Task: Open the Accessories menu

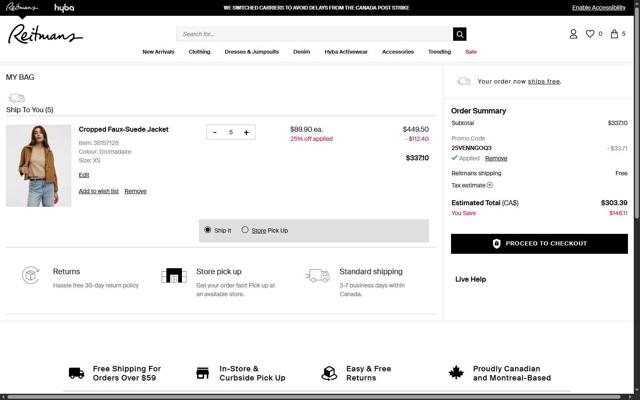Action: click(x=398, y=52)
